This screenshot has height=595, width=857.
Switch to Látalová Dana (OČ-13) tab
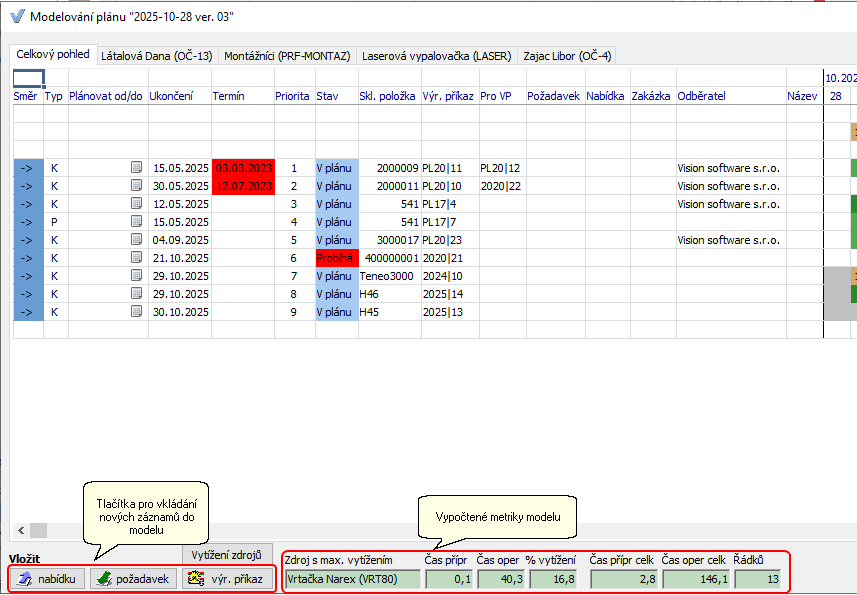[x=156, y=56]
